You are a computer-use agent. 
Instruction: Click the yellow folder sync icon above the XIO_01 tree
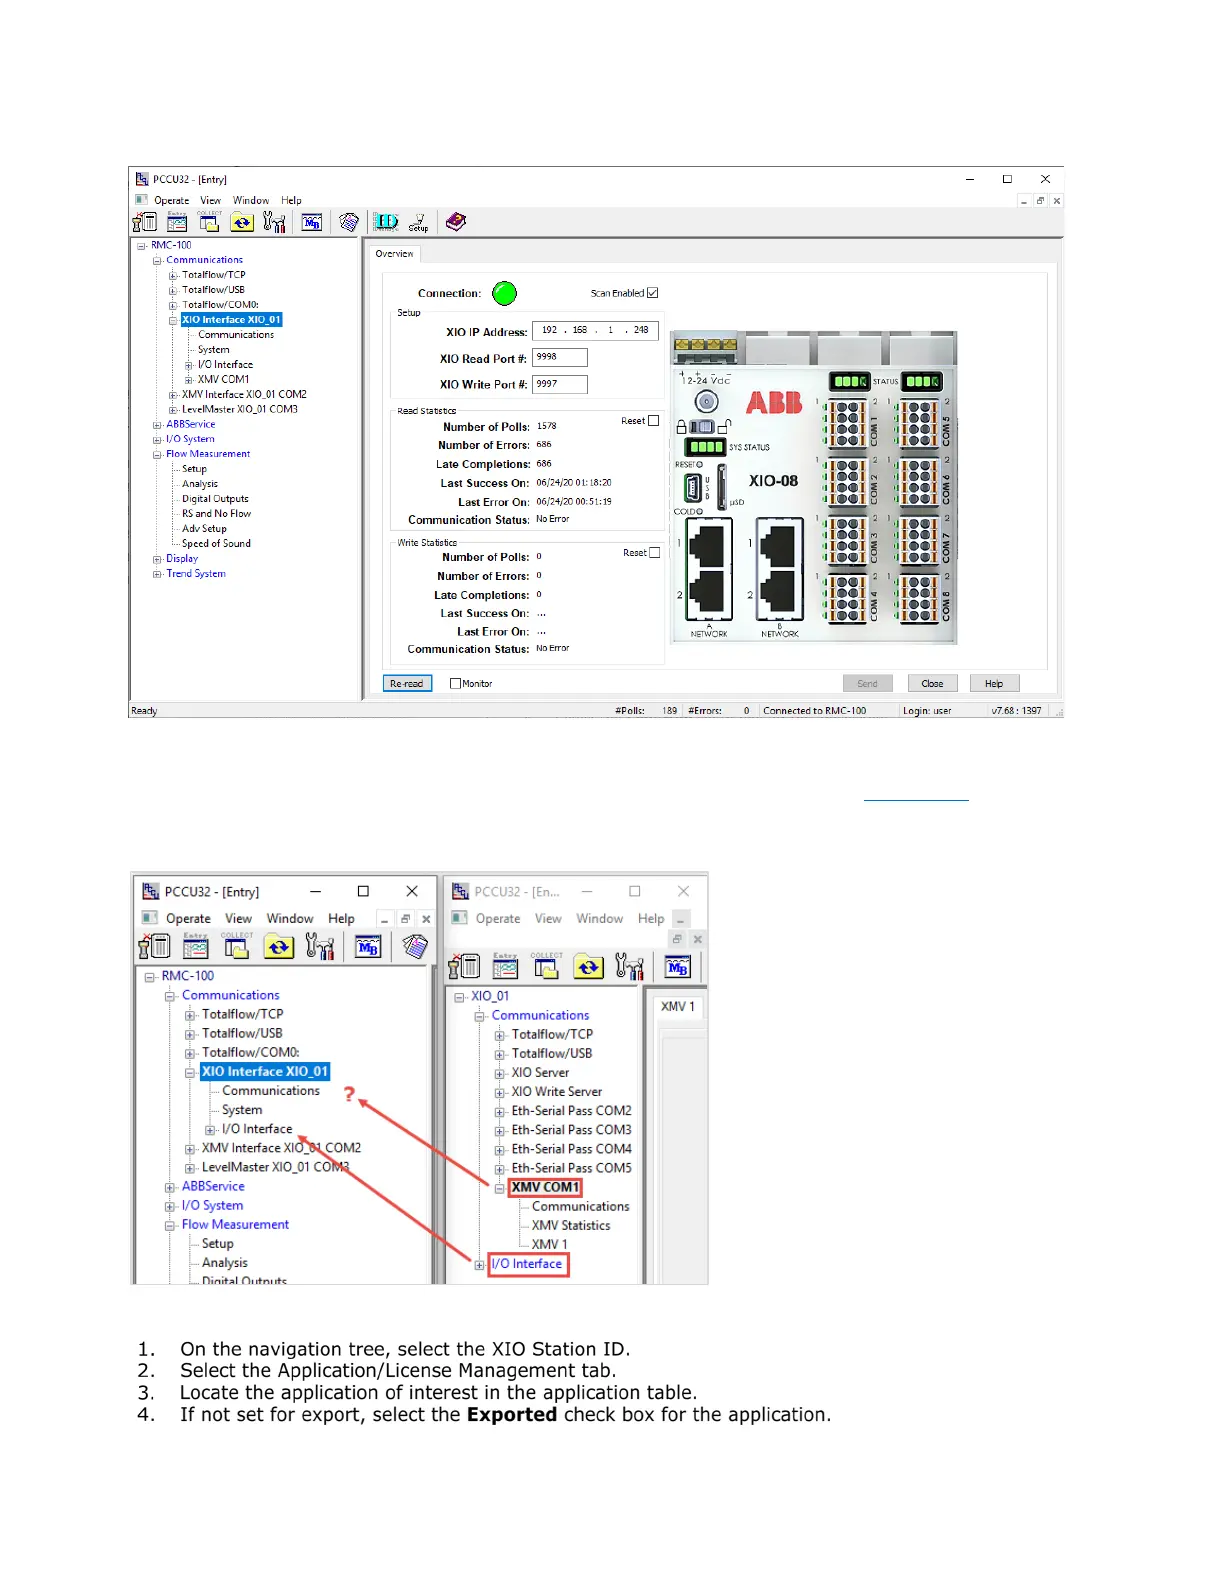point(588,967)
